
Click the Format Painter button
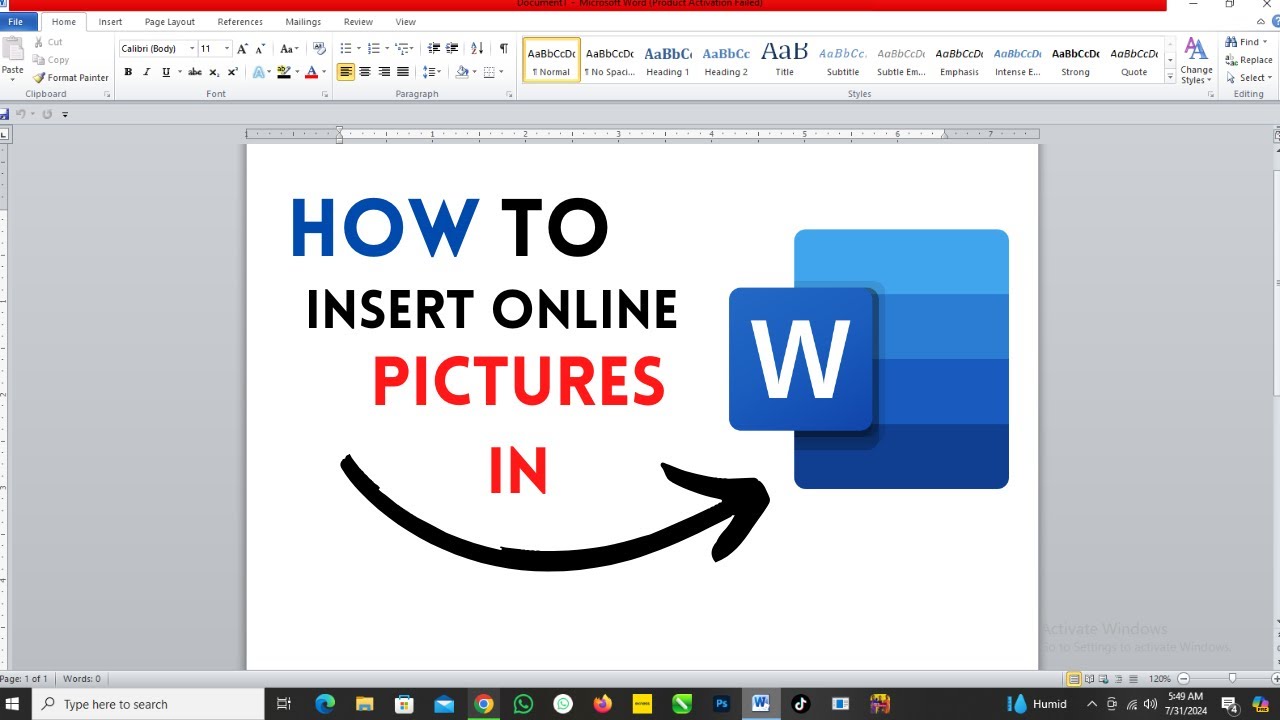(x=71, y=77)
